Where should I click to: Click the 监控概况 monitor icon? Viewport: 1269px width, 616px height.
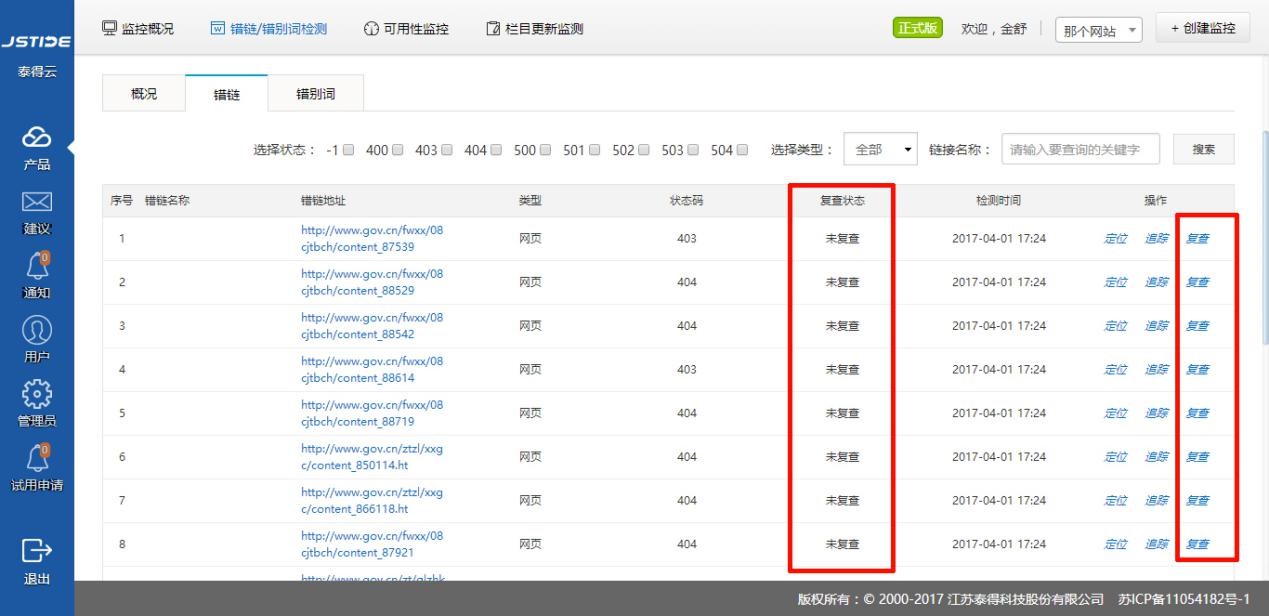tap(112, 27)
